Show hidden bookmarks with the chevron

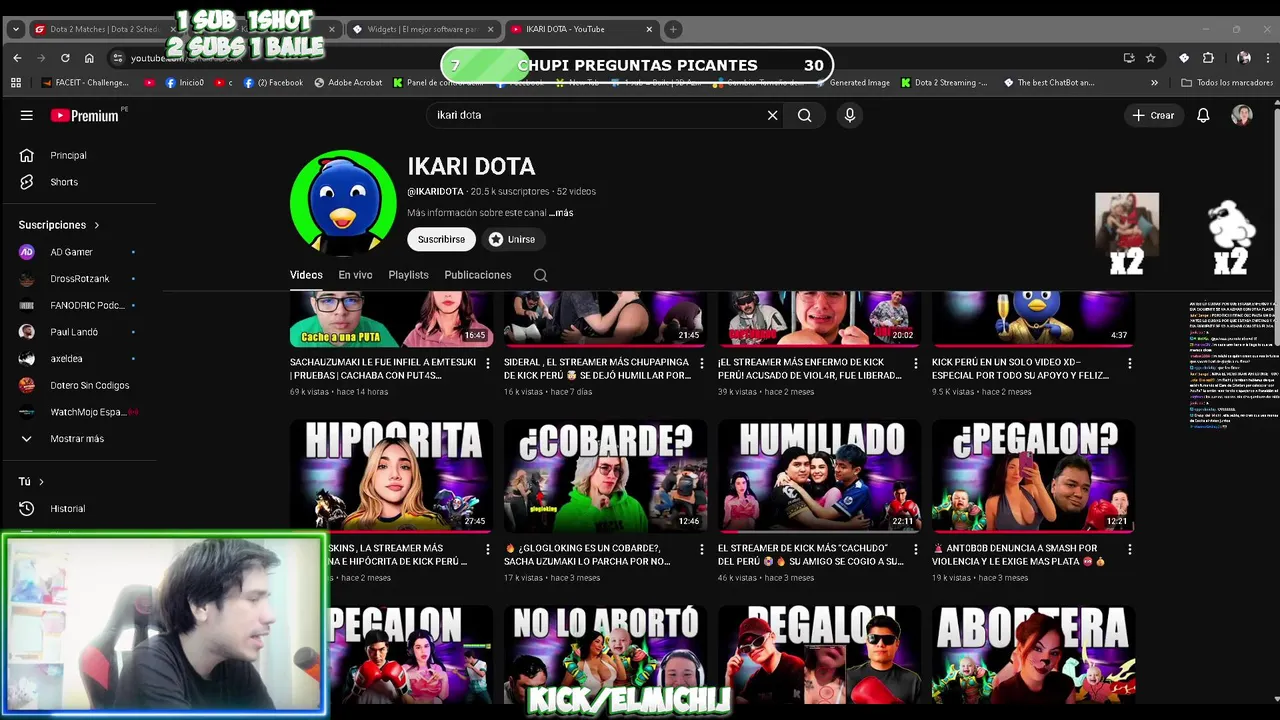(1154, 83)
